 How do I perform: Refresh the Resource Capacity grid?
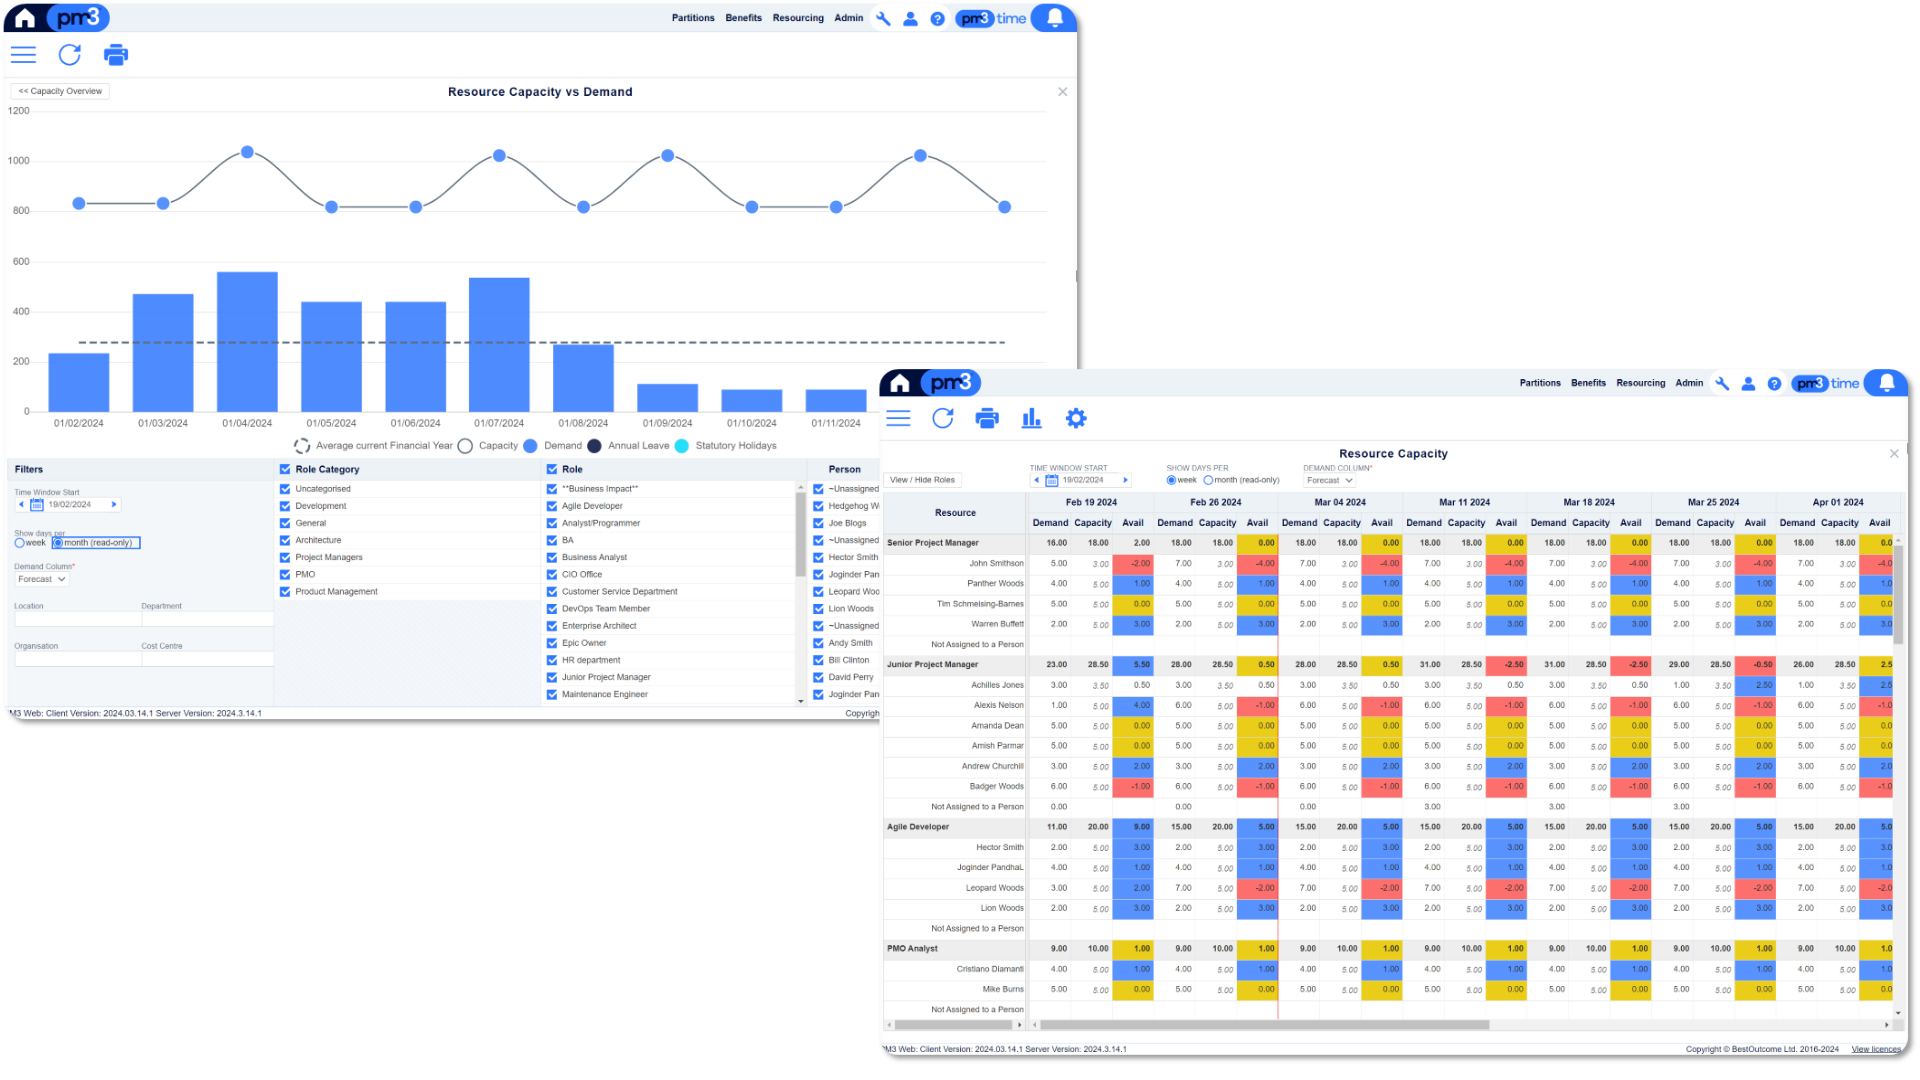[x=943, y=419]
